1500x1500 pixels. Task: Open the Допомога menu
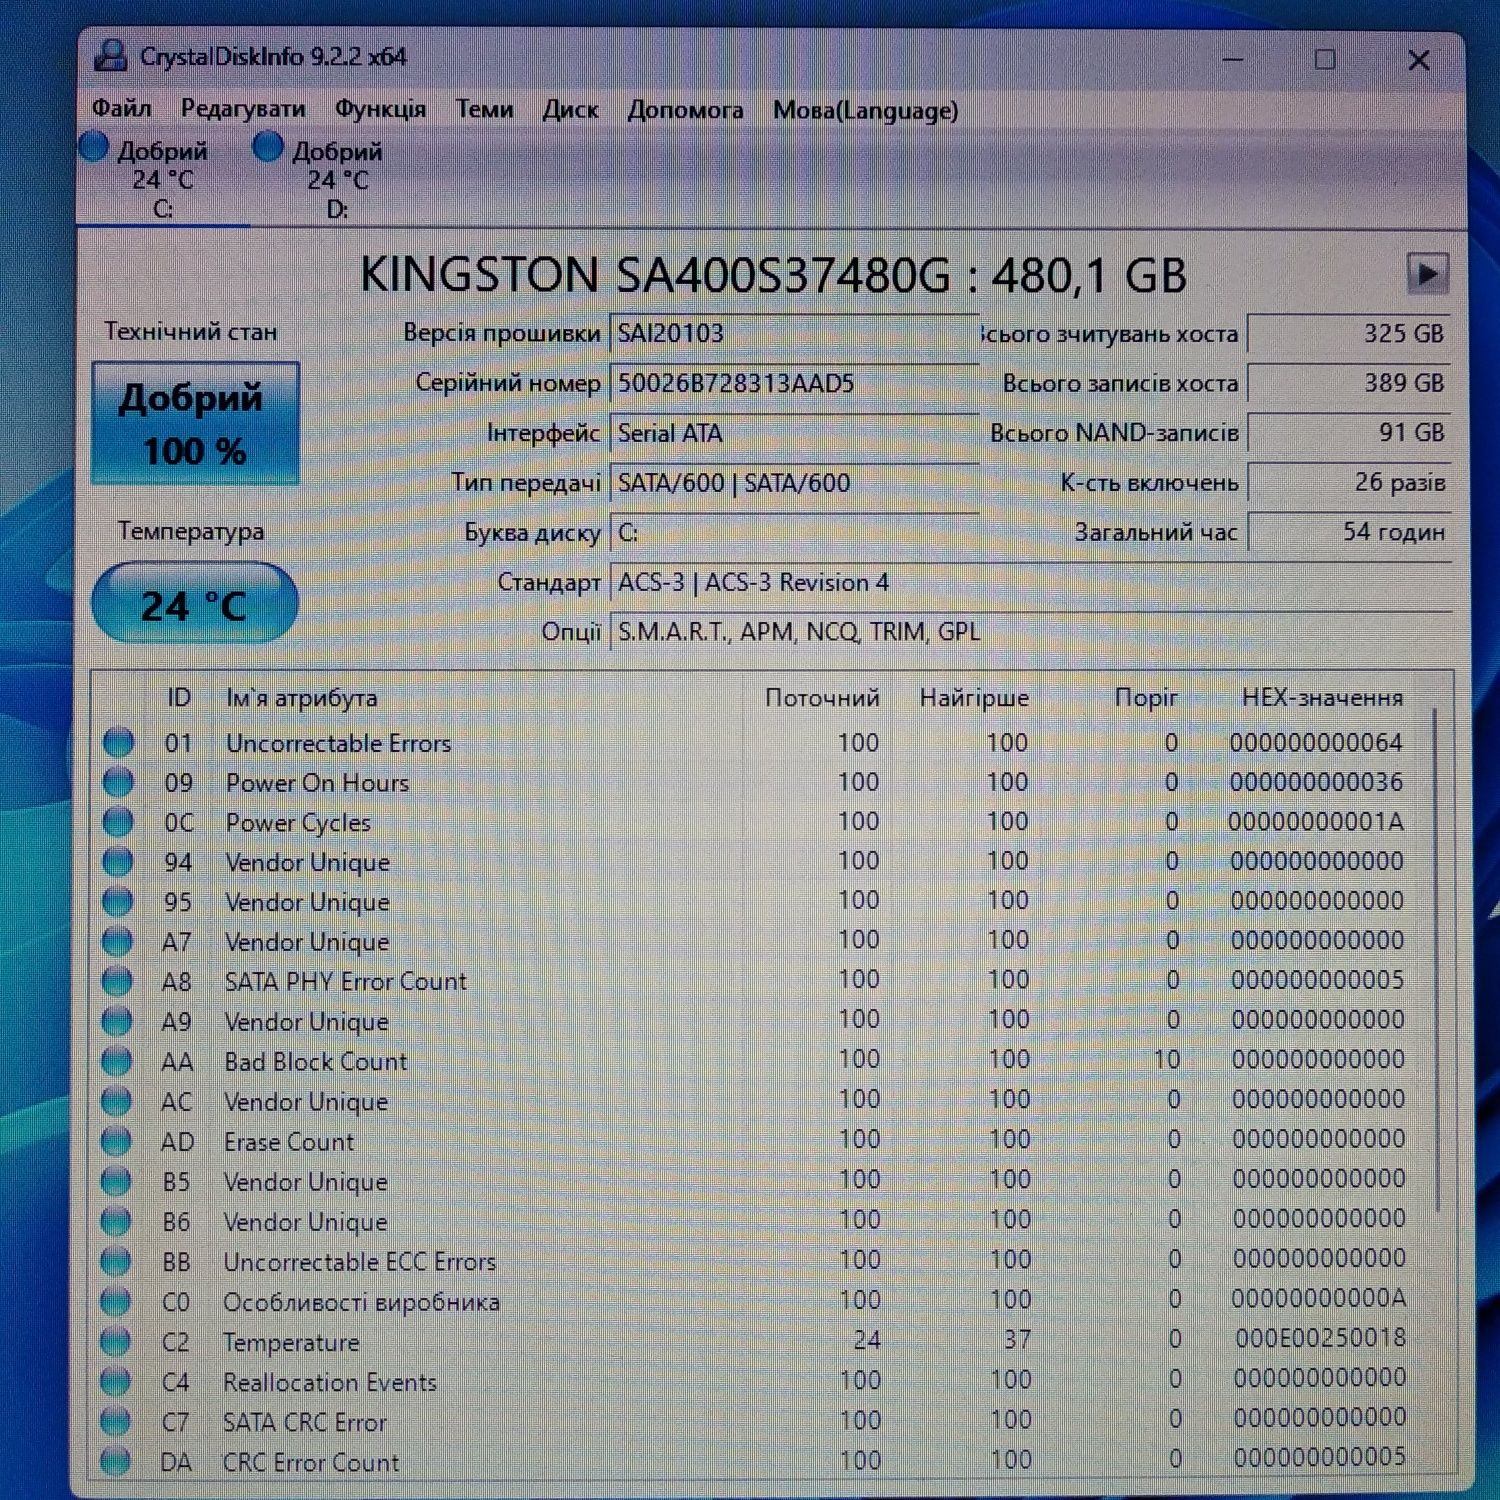pos(685,109)
